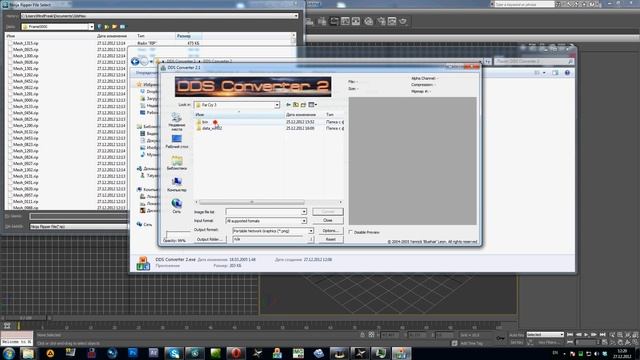This screenshot has height=360, width=640.
Task: Open Explorer window's Help icon
Action: (x=567, y=73)
